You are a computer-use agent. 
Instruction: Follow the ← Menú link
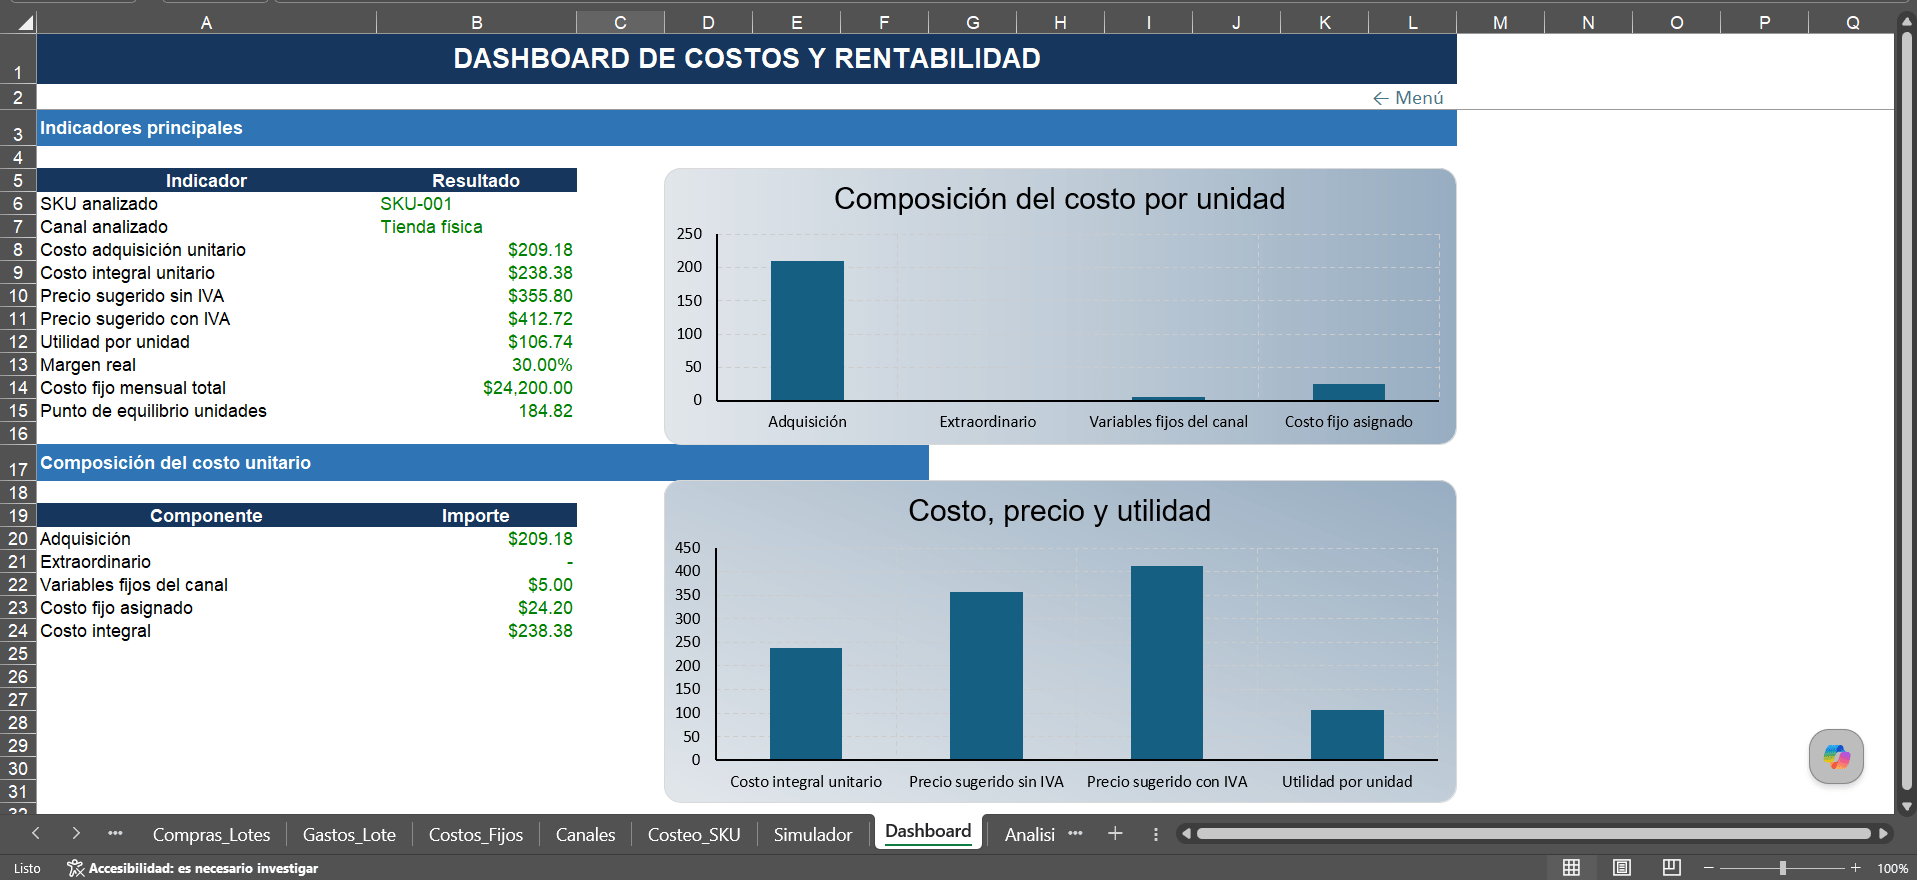click(x=1408, y=98)
